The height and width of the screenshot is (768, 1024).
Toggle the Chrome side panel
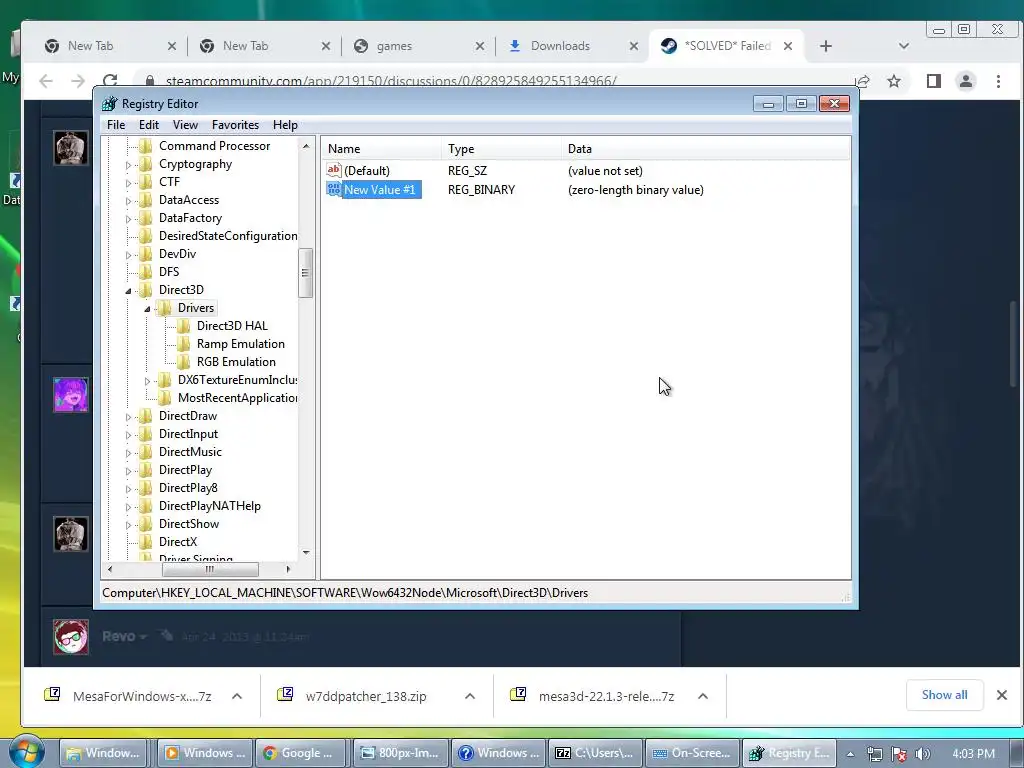coord(933,81)
